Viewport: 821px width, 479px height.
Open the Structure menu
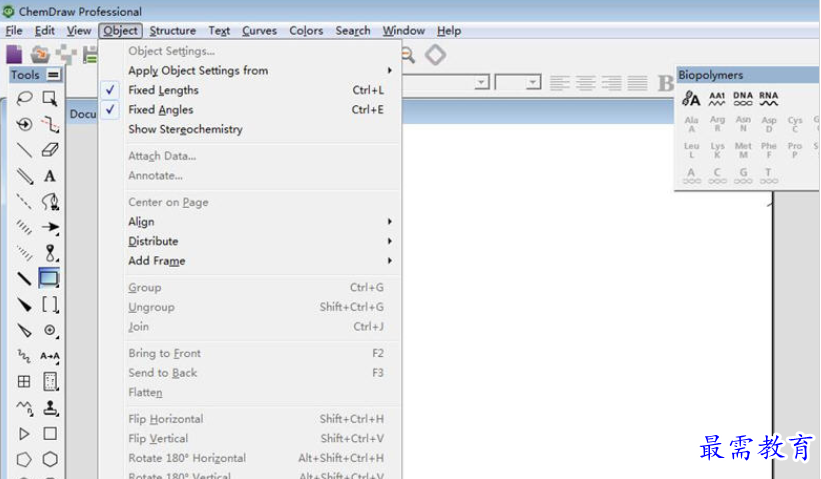point(172,31)
